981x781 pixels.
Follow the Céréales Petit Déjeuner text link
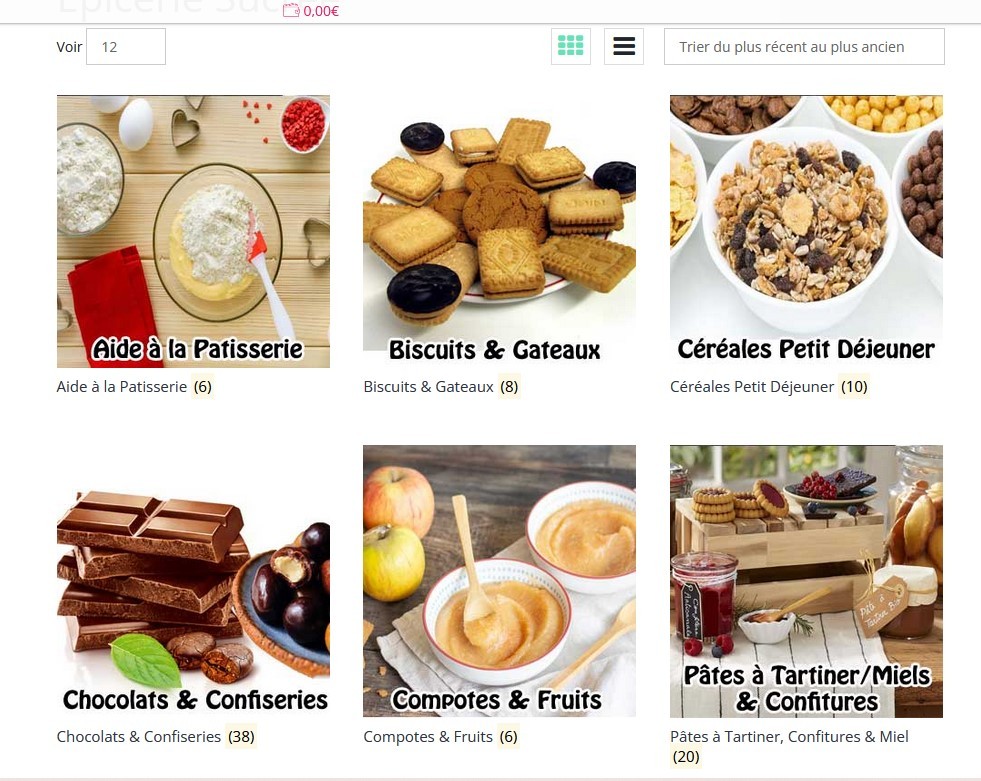752,387
